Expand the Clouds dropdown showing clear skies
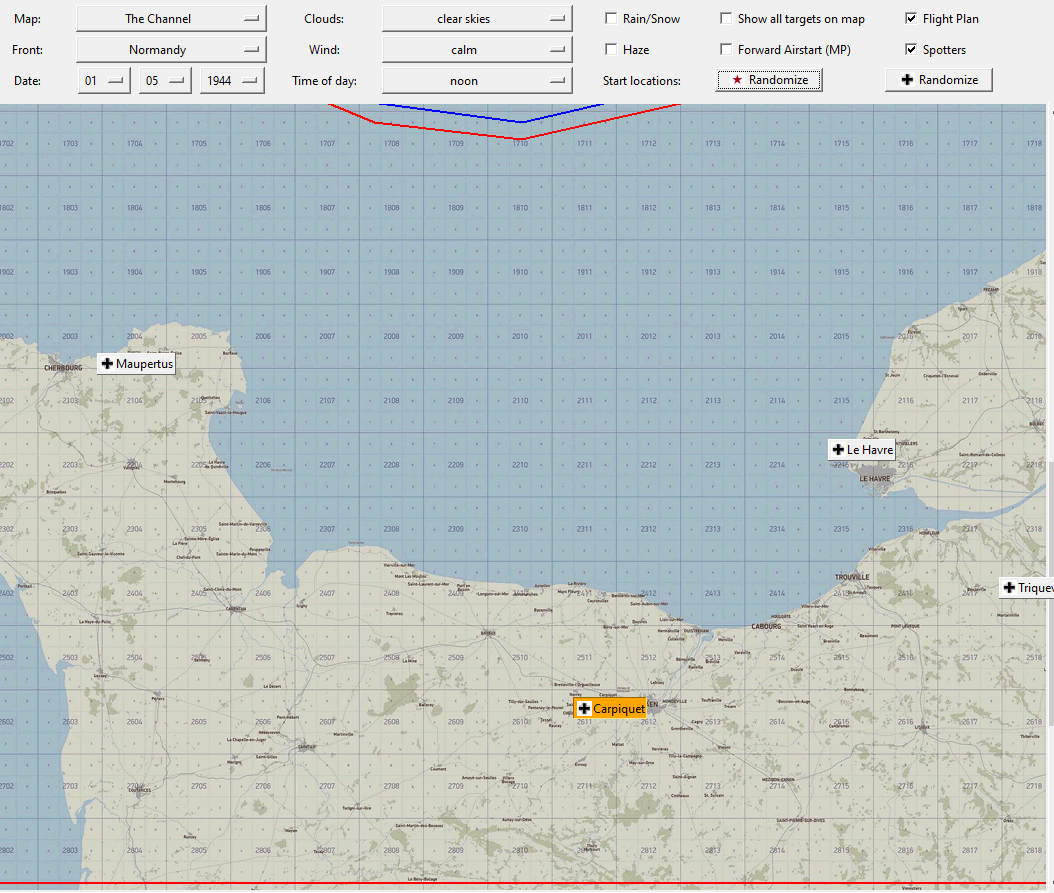Viewport: 1054px width, 893px height. [477, 19]
